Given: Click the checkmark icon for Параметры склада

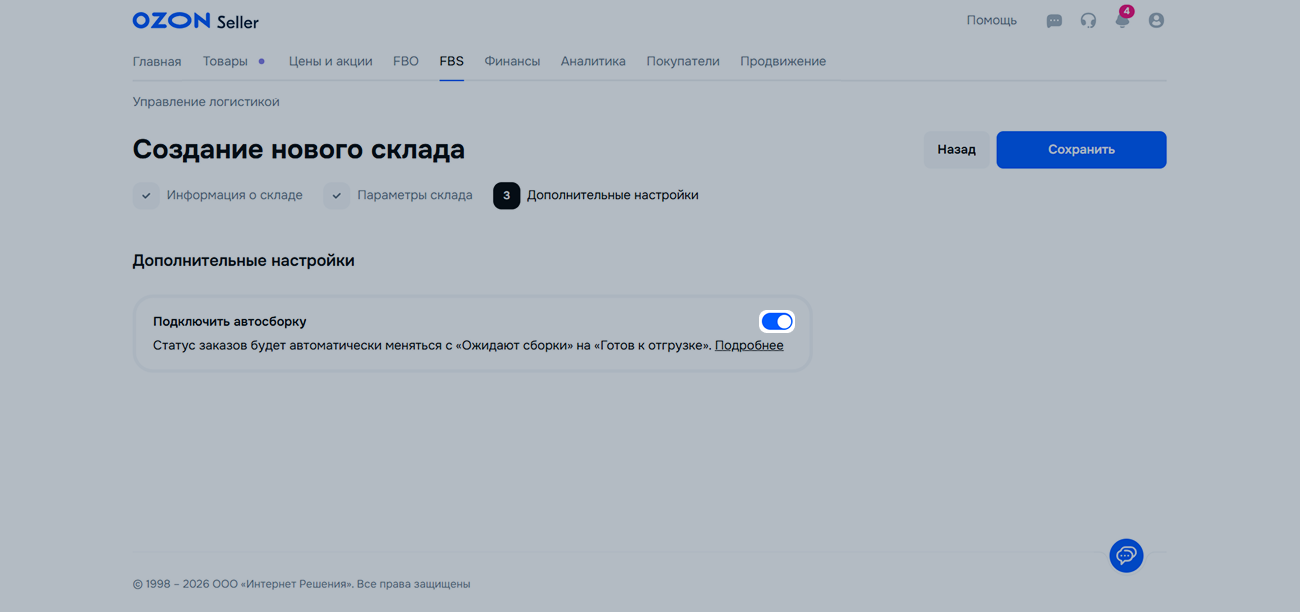Looking at the screenshot, I should pyautogui.click(x=337, y=196).
